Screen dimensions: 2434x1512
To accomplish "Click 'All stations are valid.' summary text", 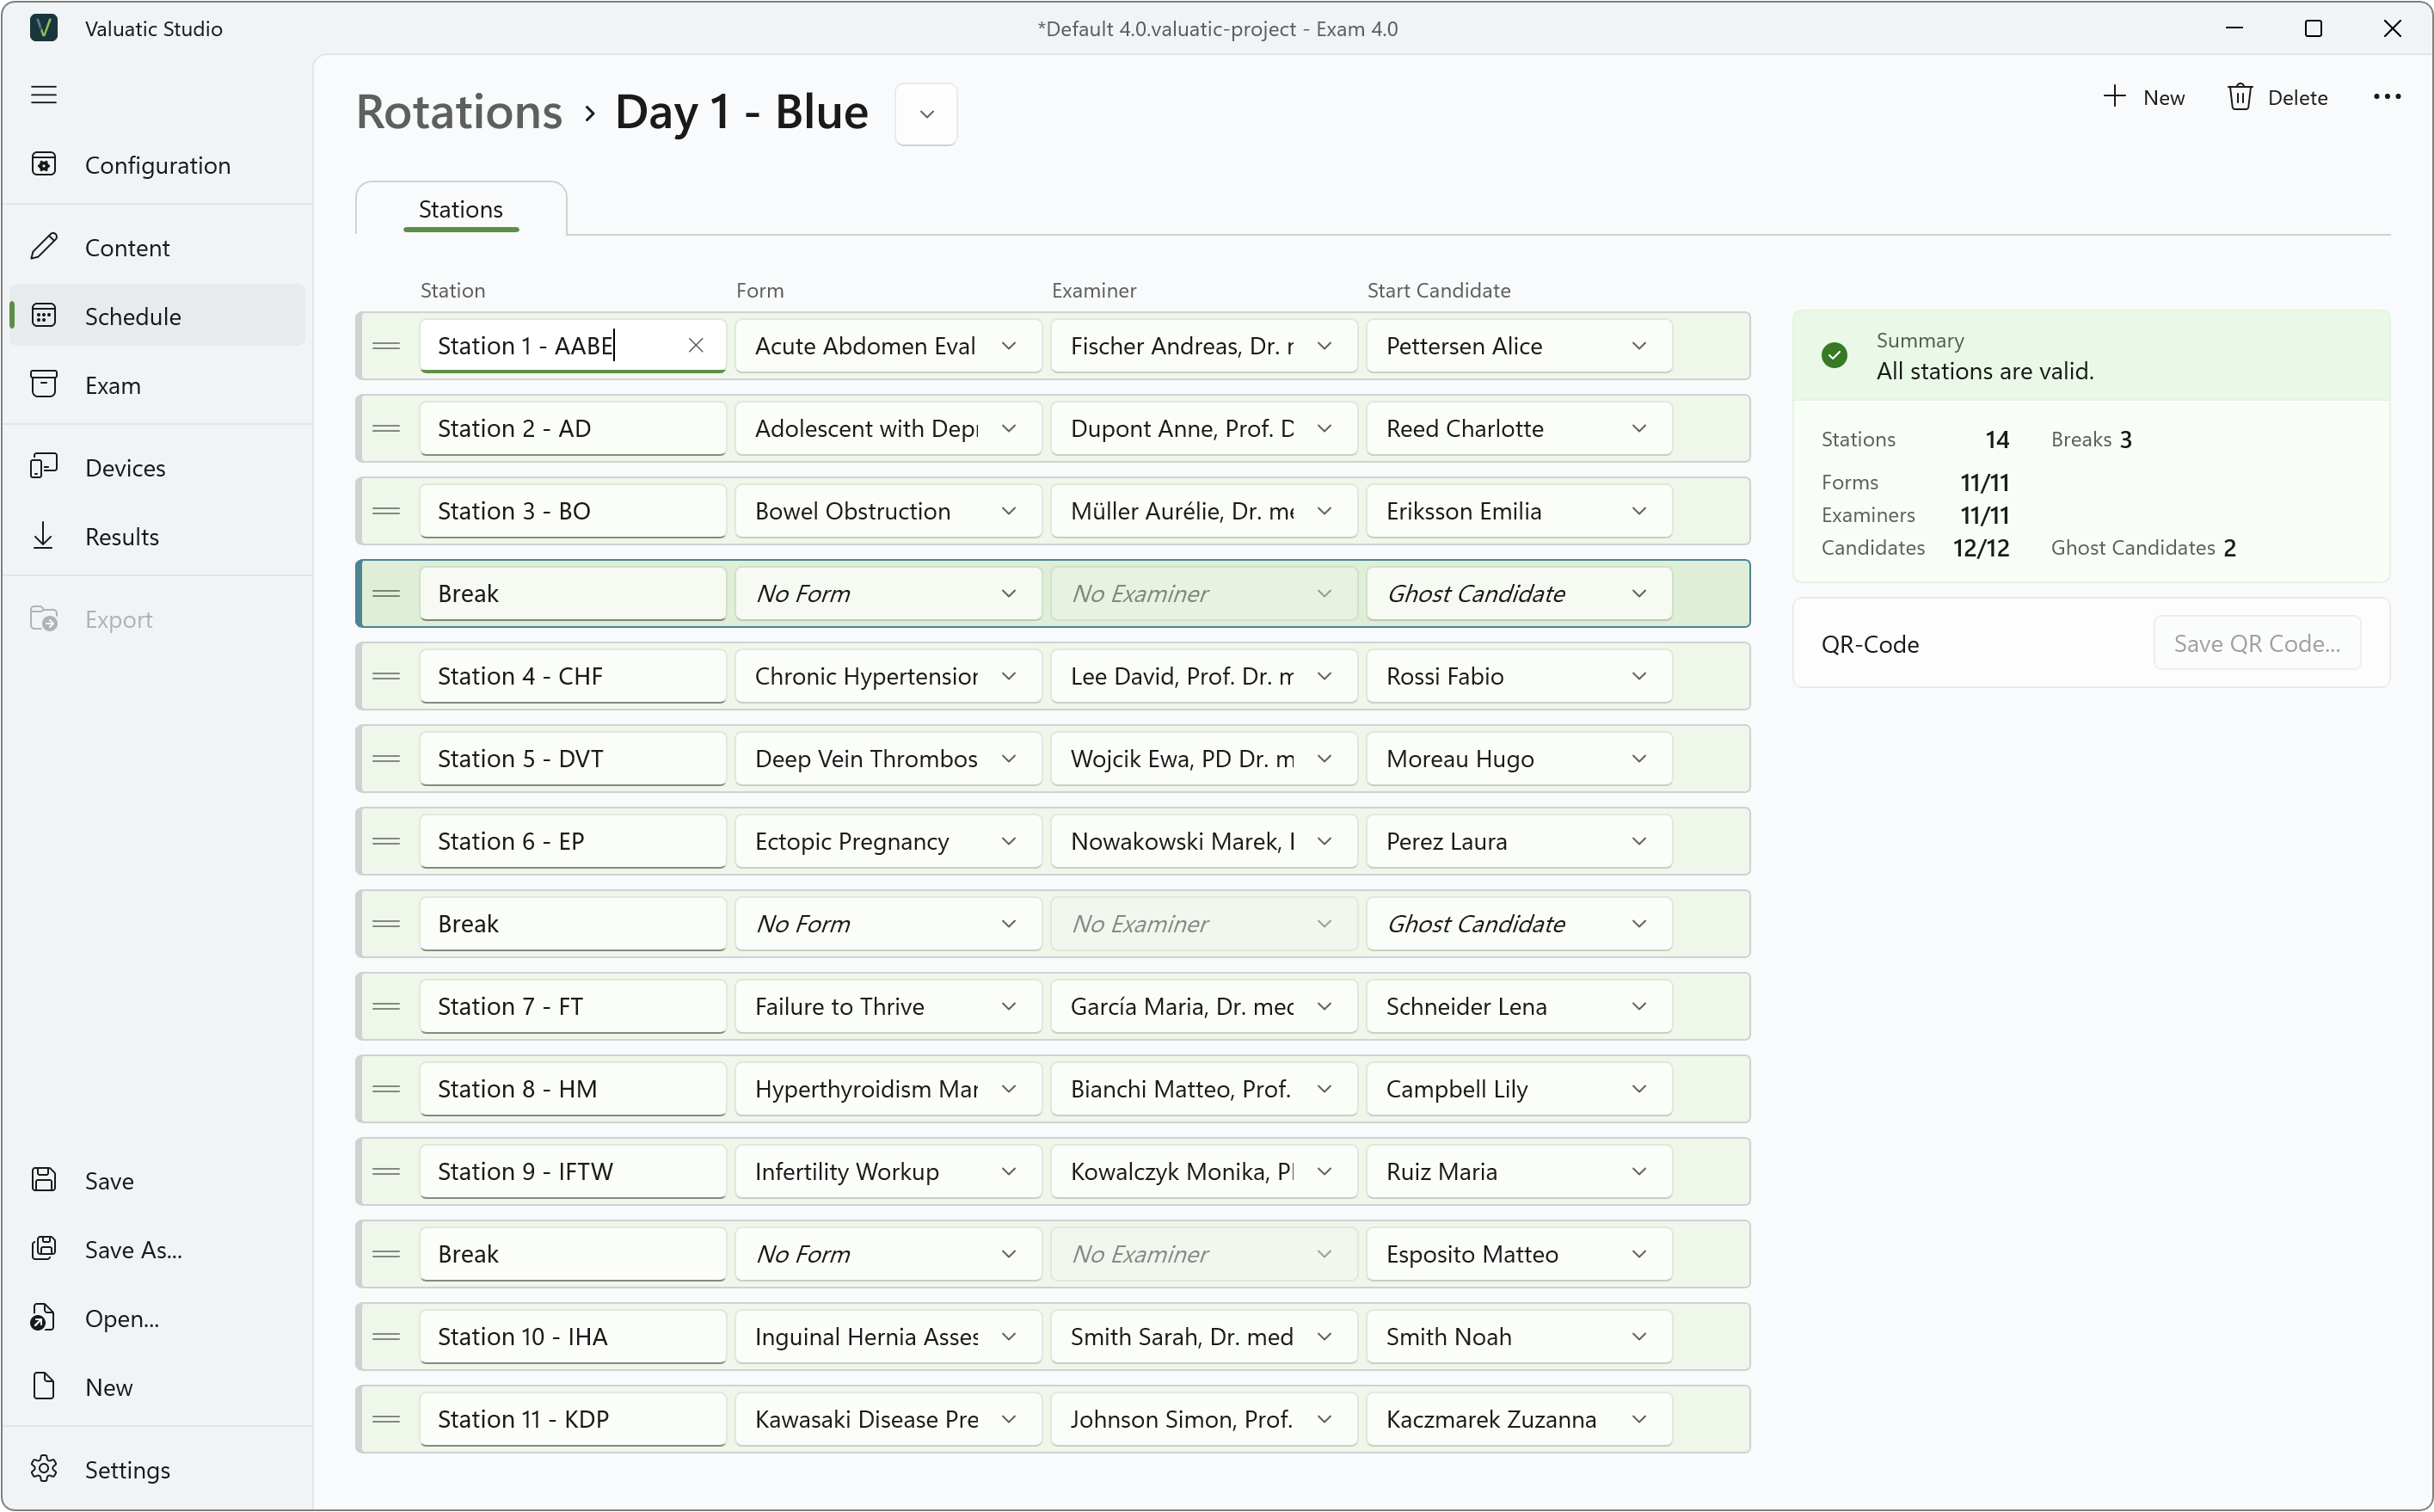I will tap(1984, 371).
